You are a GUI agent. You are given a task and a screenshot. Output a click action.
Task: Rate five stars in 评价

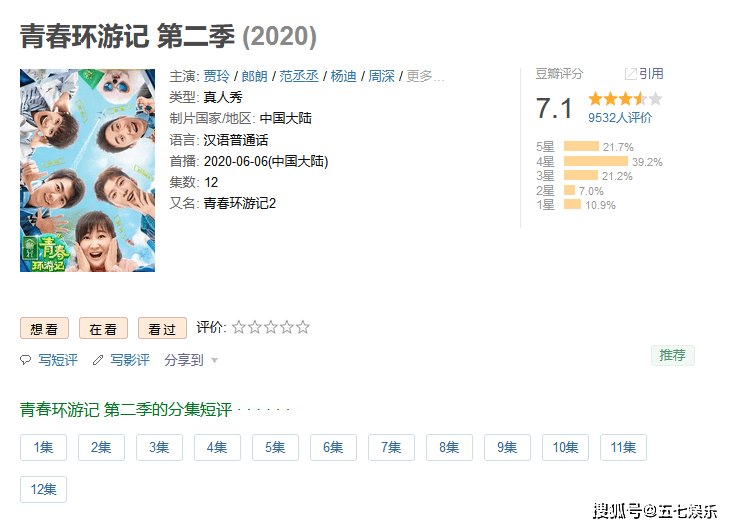303,327
